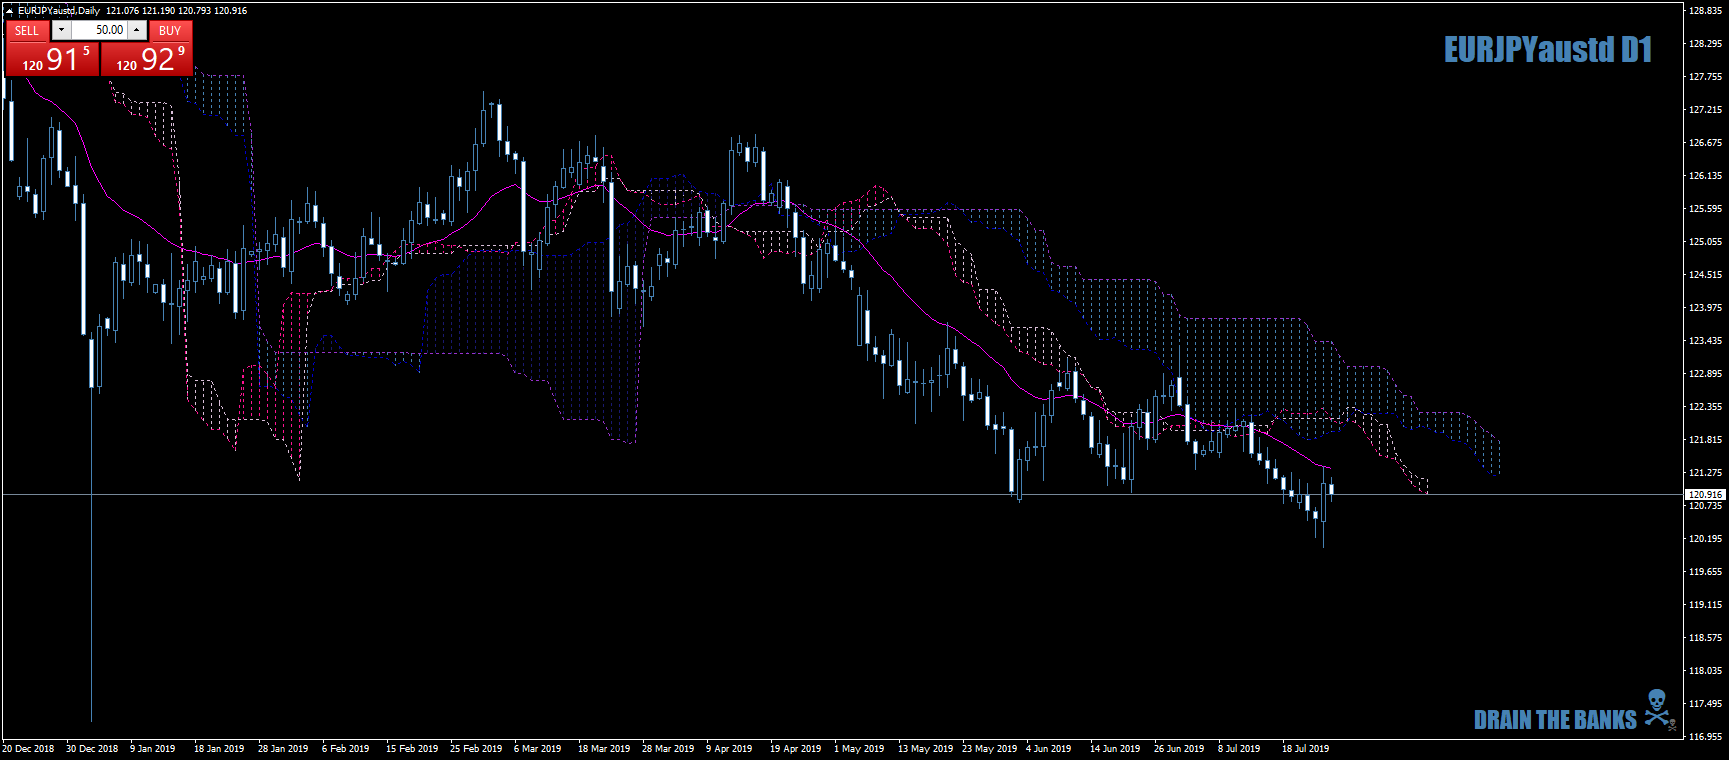This screenshot has height=760, width=1729.
Task: Click the 20 Dec 2018 date label
Action: 28,748
